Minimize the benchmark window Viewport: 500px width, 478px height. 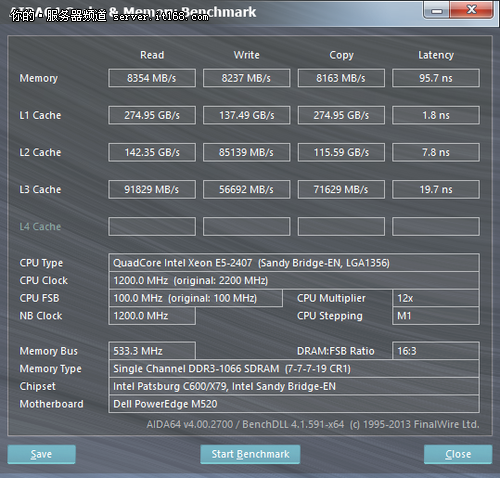[437, 10]
